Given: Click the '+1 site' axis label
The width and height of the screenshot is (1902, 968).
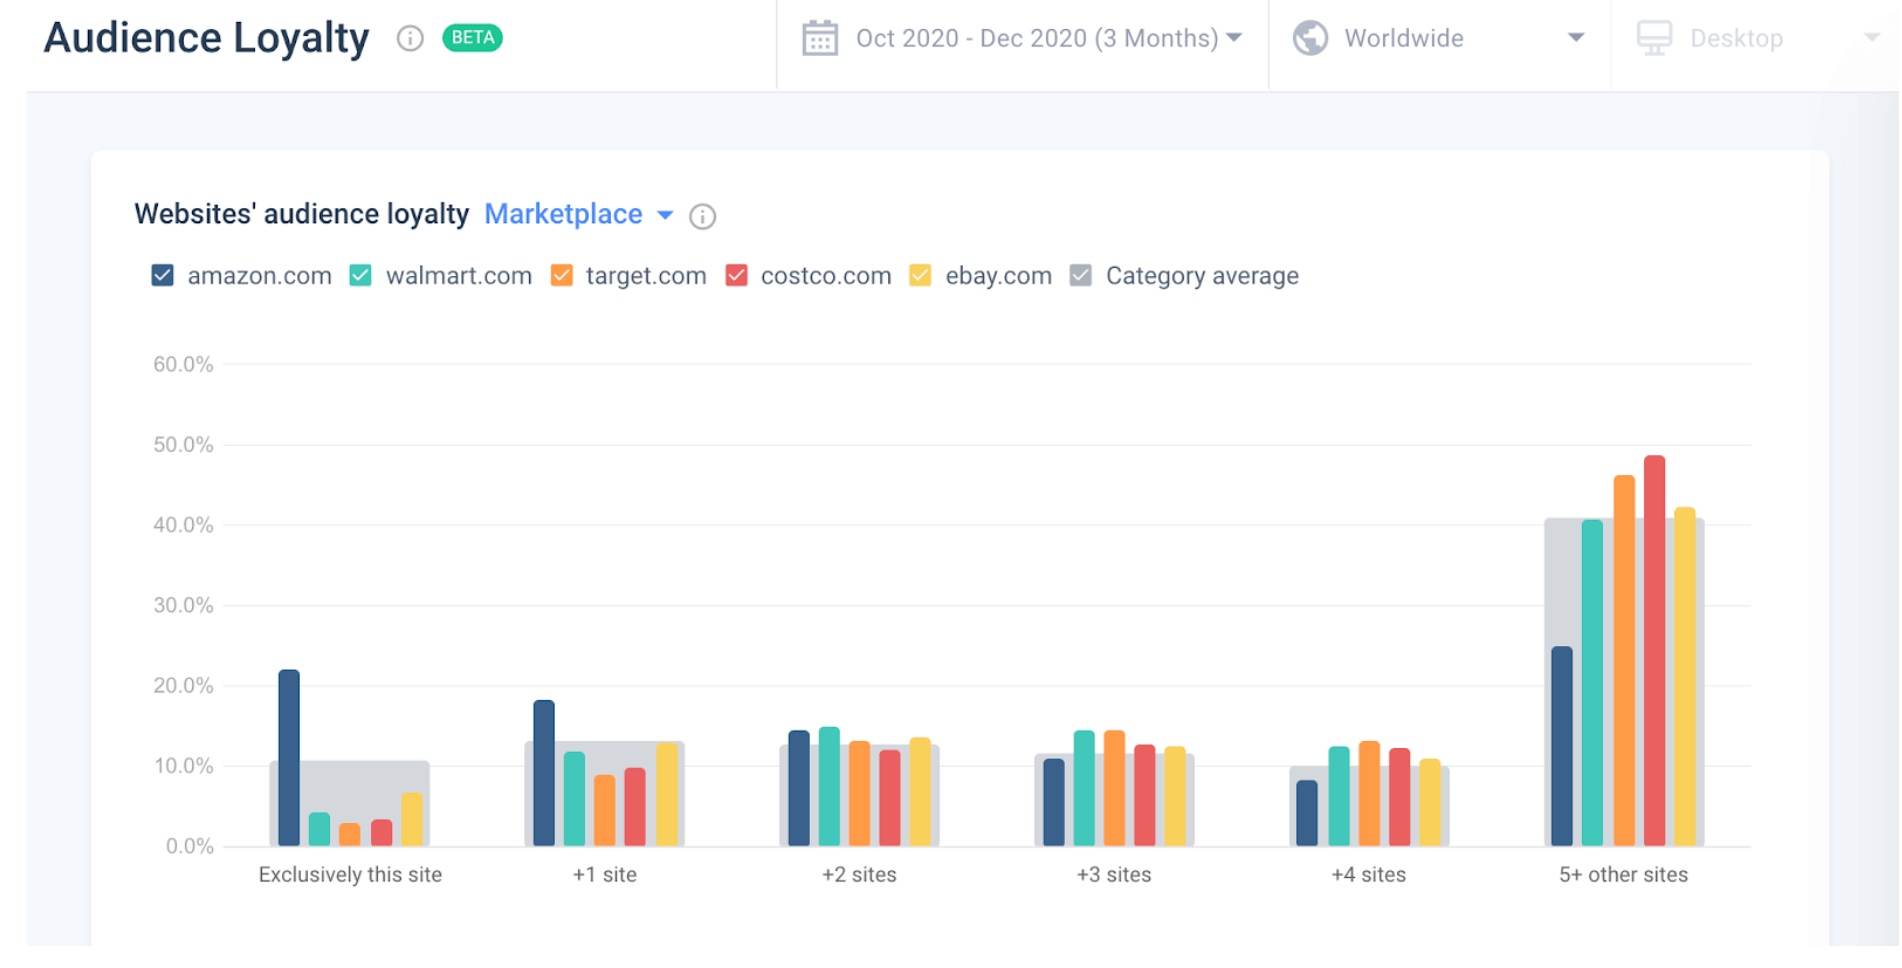Looking at the screenshot, I should pos(604,875).
